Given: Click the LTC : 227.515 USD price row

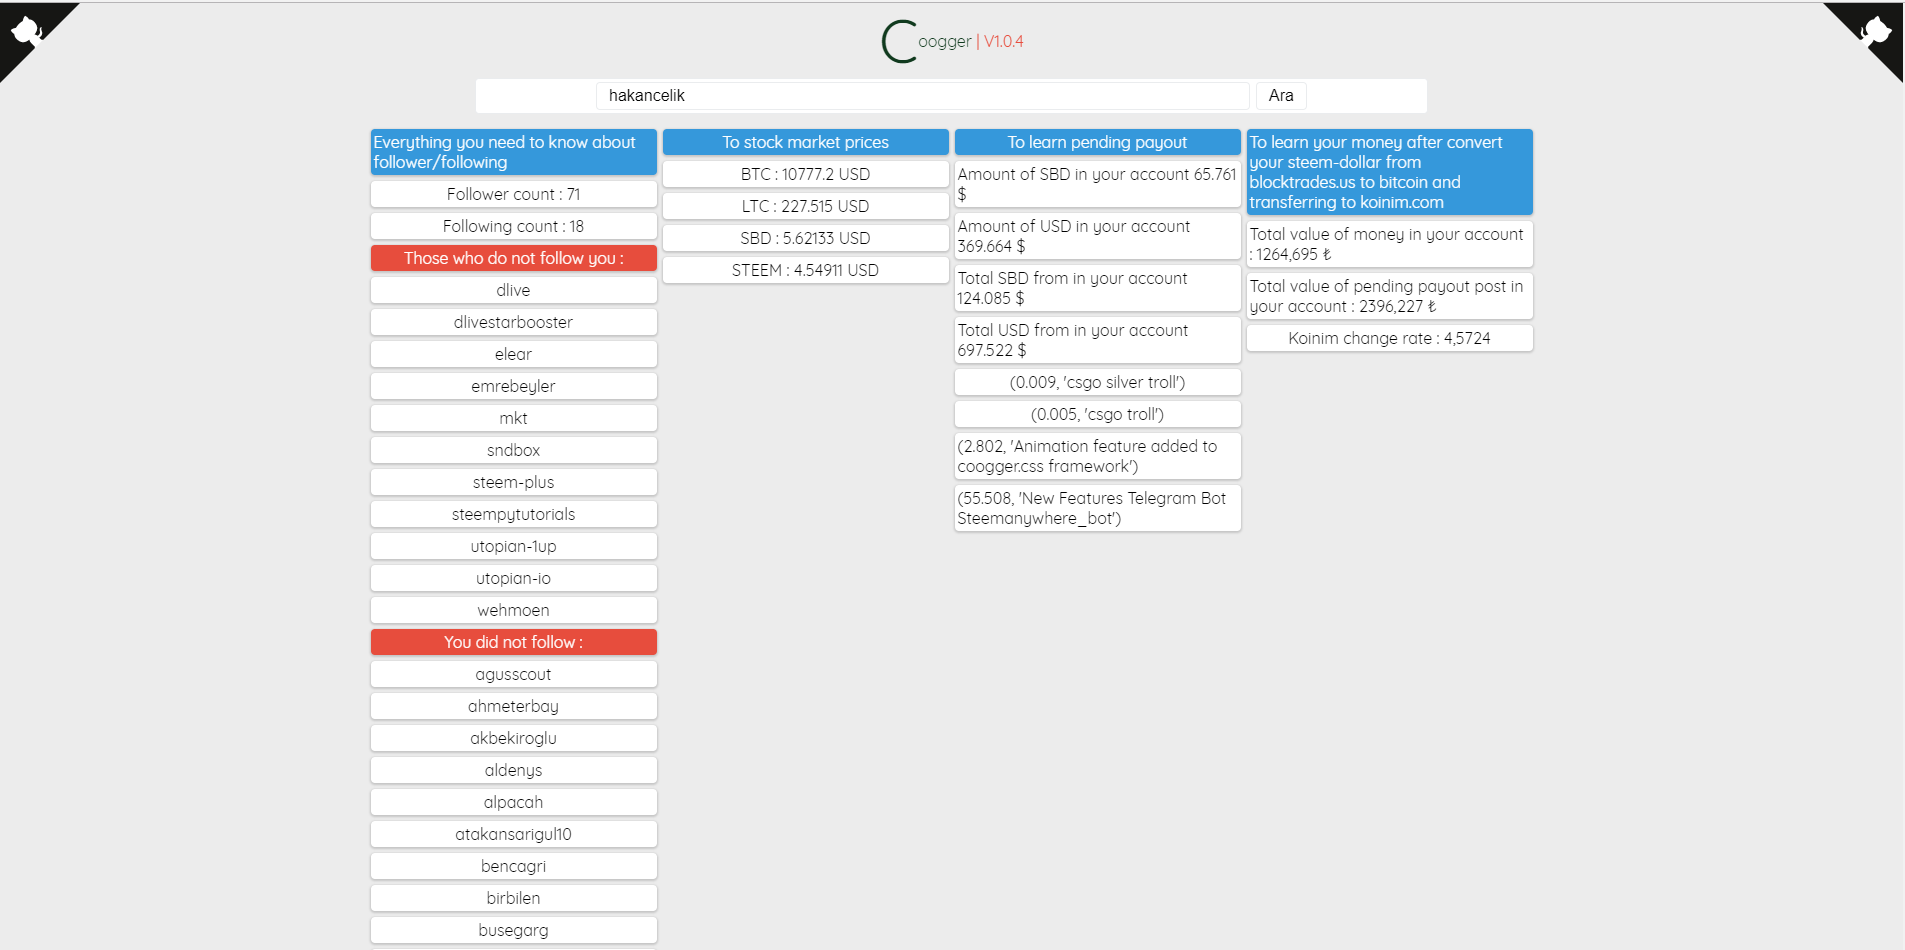Looking at the screenshot, I should [x=806, y=206].
